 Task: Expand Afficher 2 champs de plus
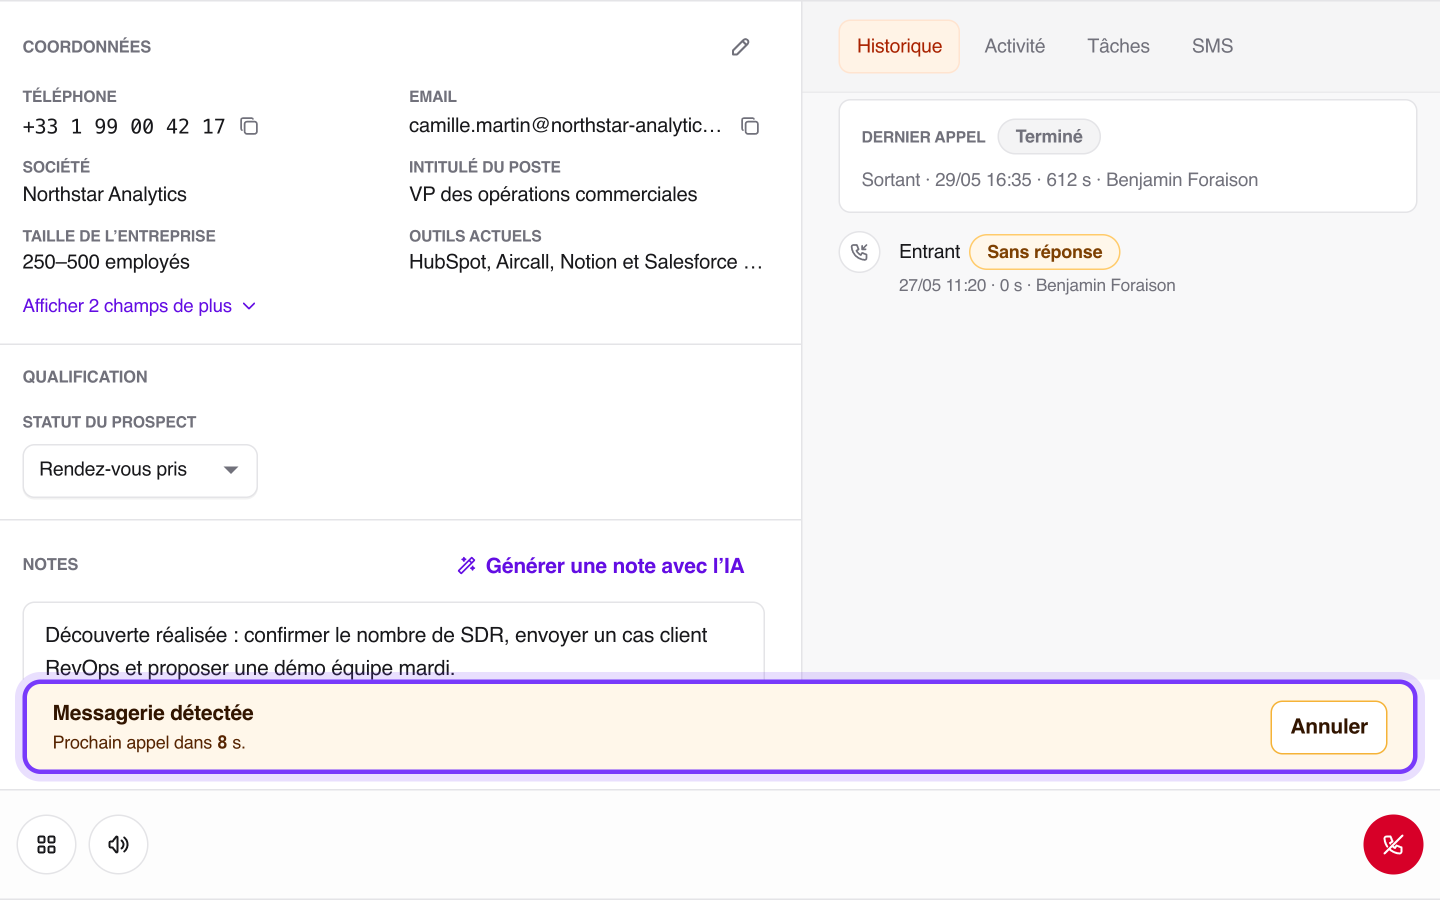pos(139,306)
